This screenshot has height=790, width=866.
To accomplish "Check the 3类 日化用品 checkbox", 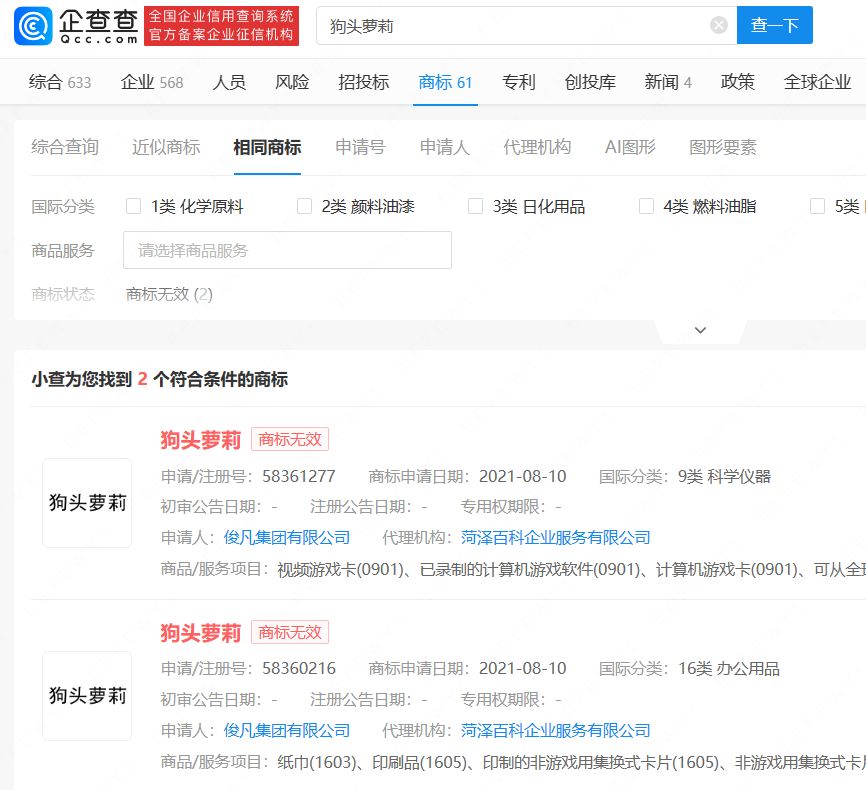I will tap(475, 206).
